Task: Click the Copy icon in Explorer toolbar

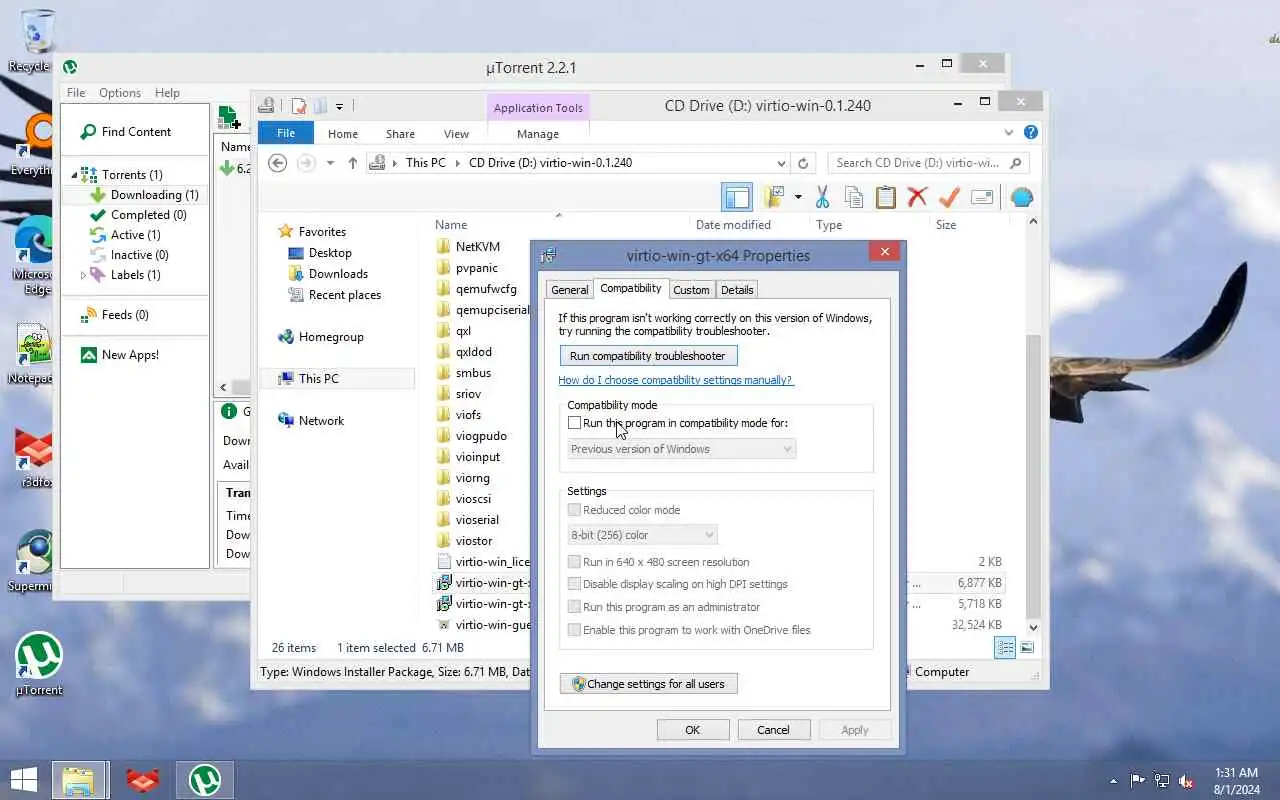Action: coord(854,197)
